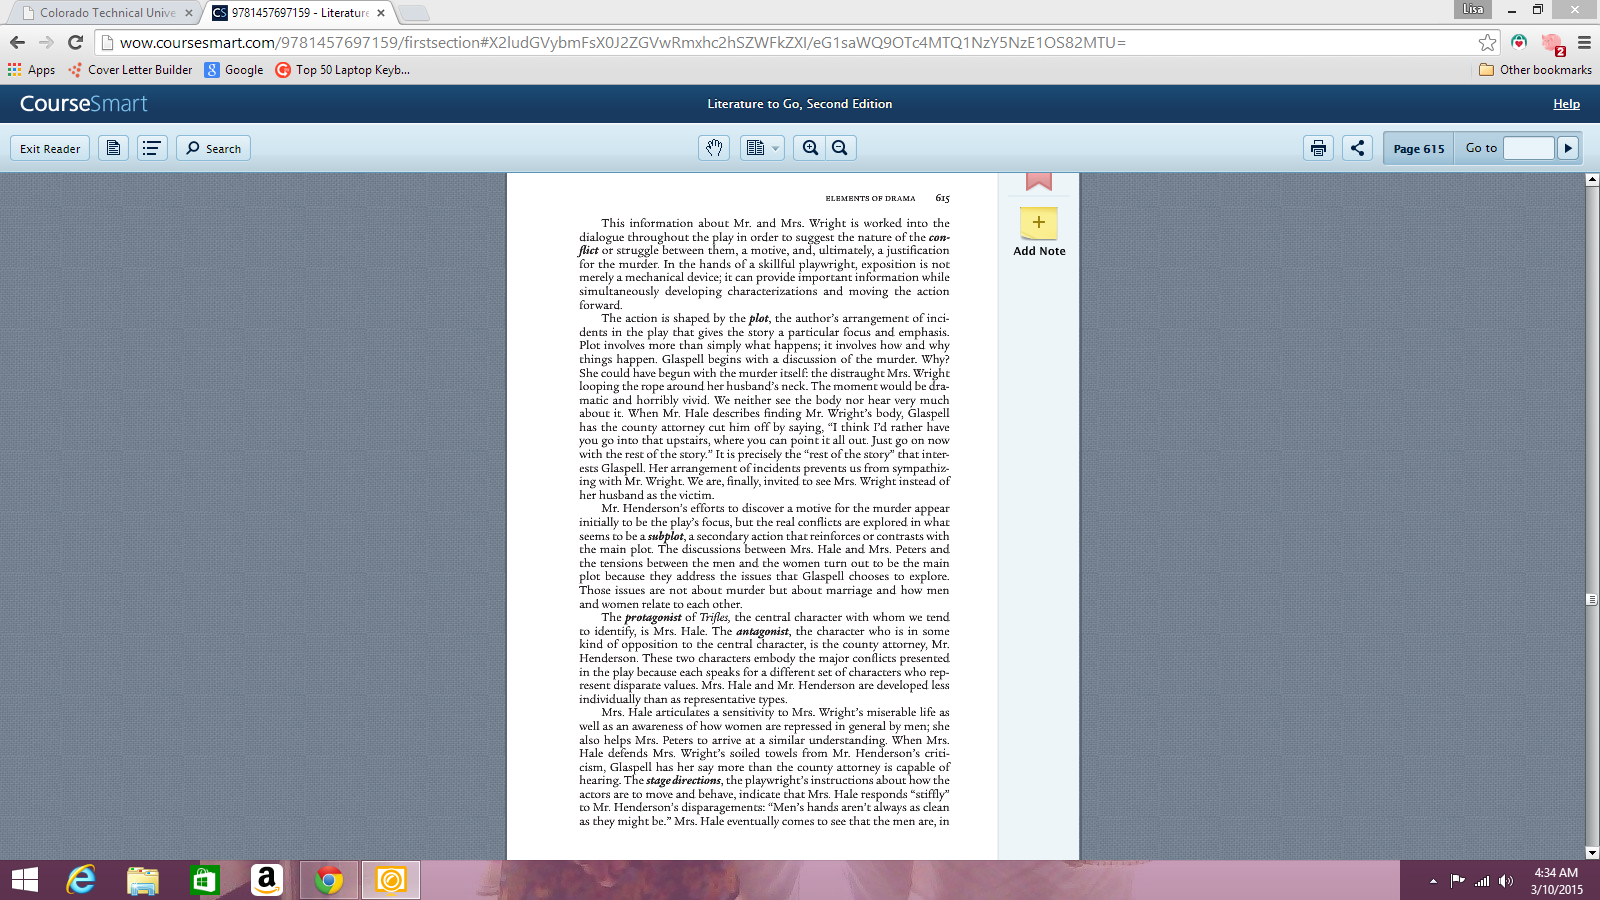Open the Search tool
Screen dimensions: 1600x900
click(x=213, y=148)
